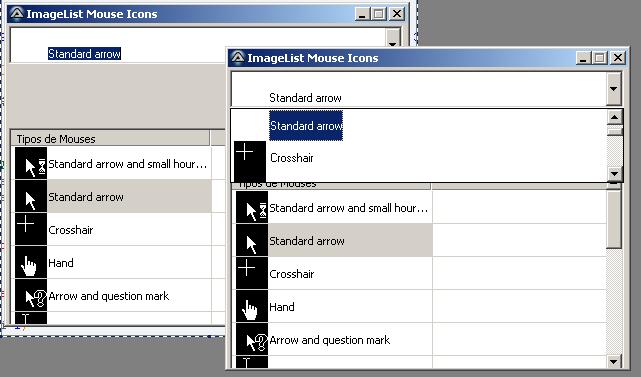The height and width of the screenshot is (377, 641).
Task: Click the front list's bottom scroll-down arrow
Action: 613,361
